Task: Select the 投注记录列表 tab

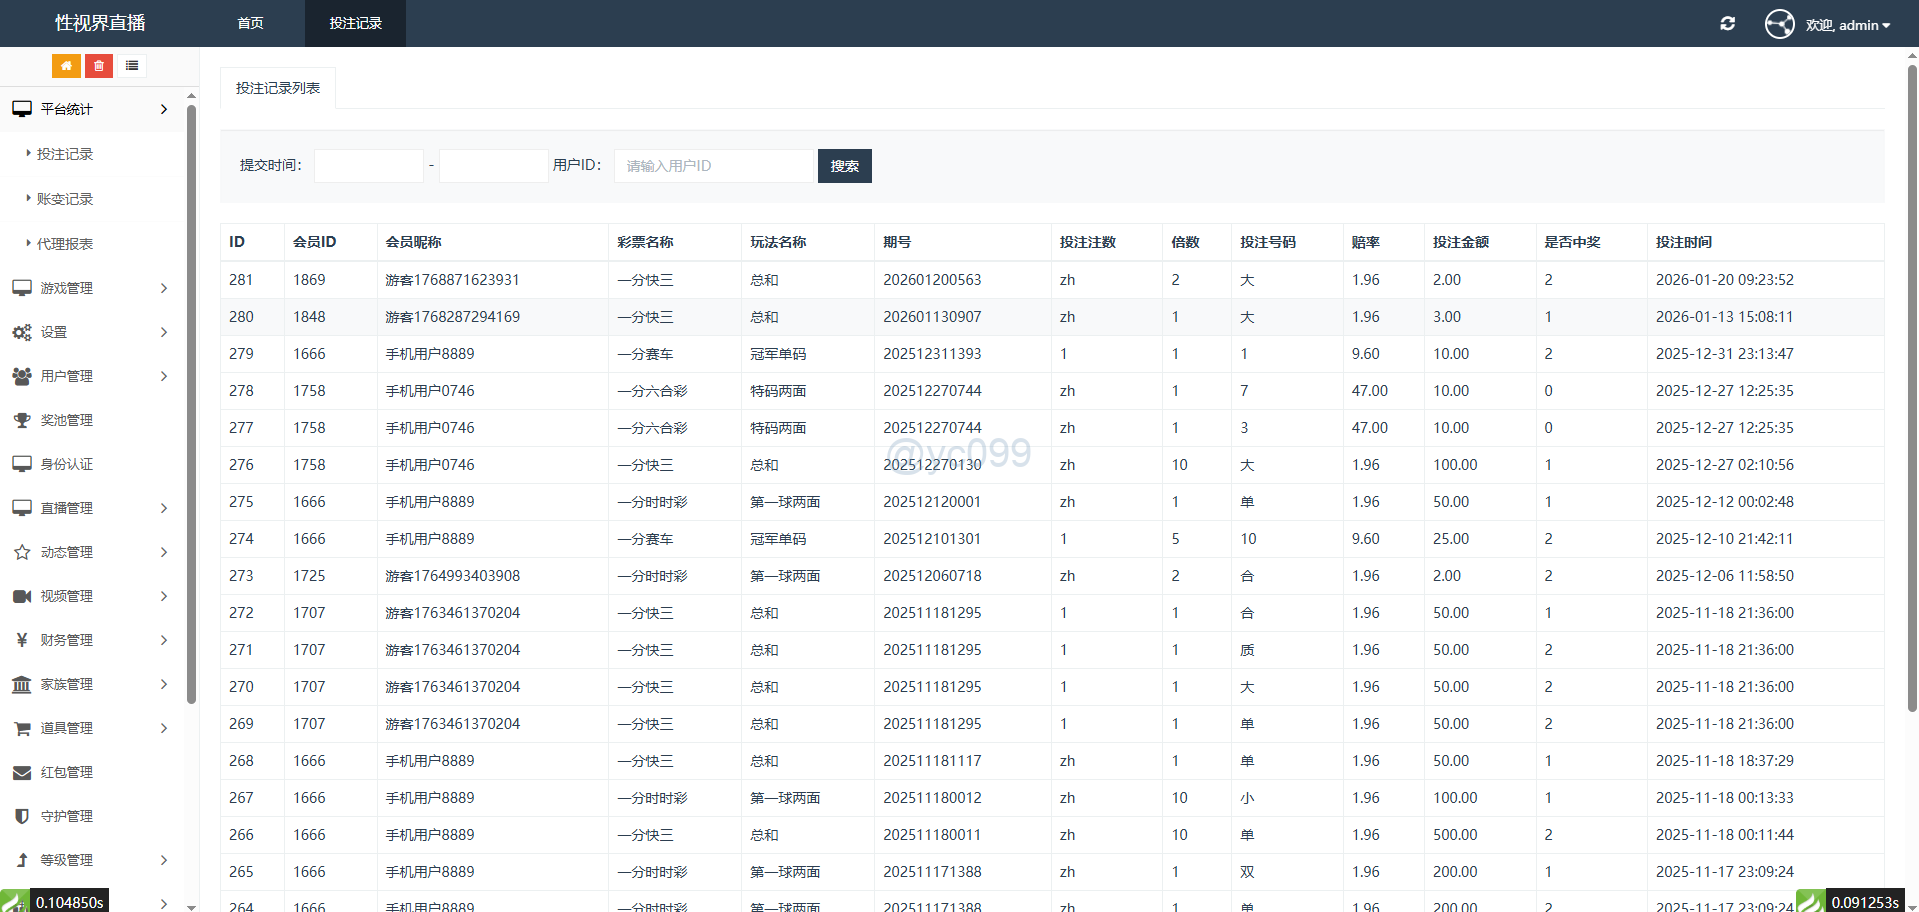Action: point(278,88)
